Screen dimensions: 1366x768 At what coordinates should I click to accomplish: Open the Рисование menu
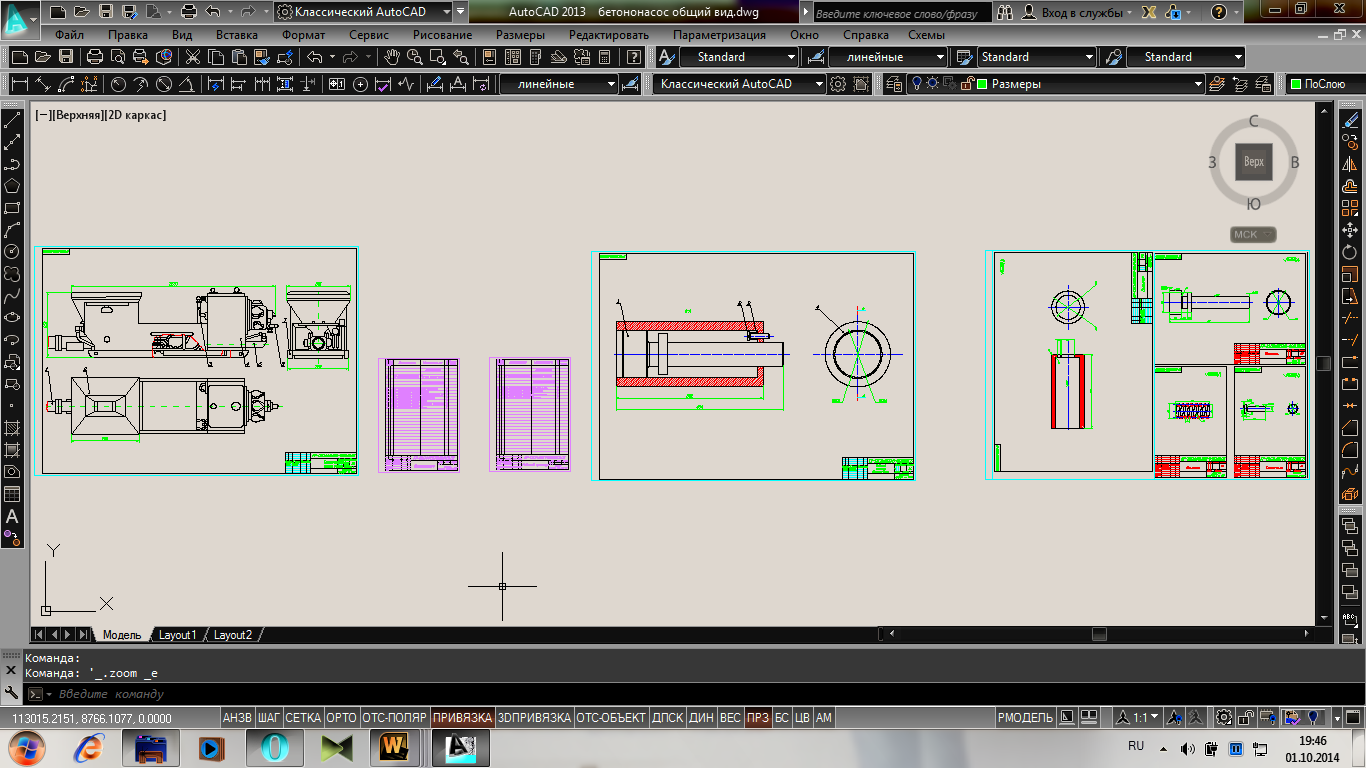coord(442,34)
